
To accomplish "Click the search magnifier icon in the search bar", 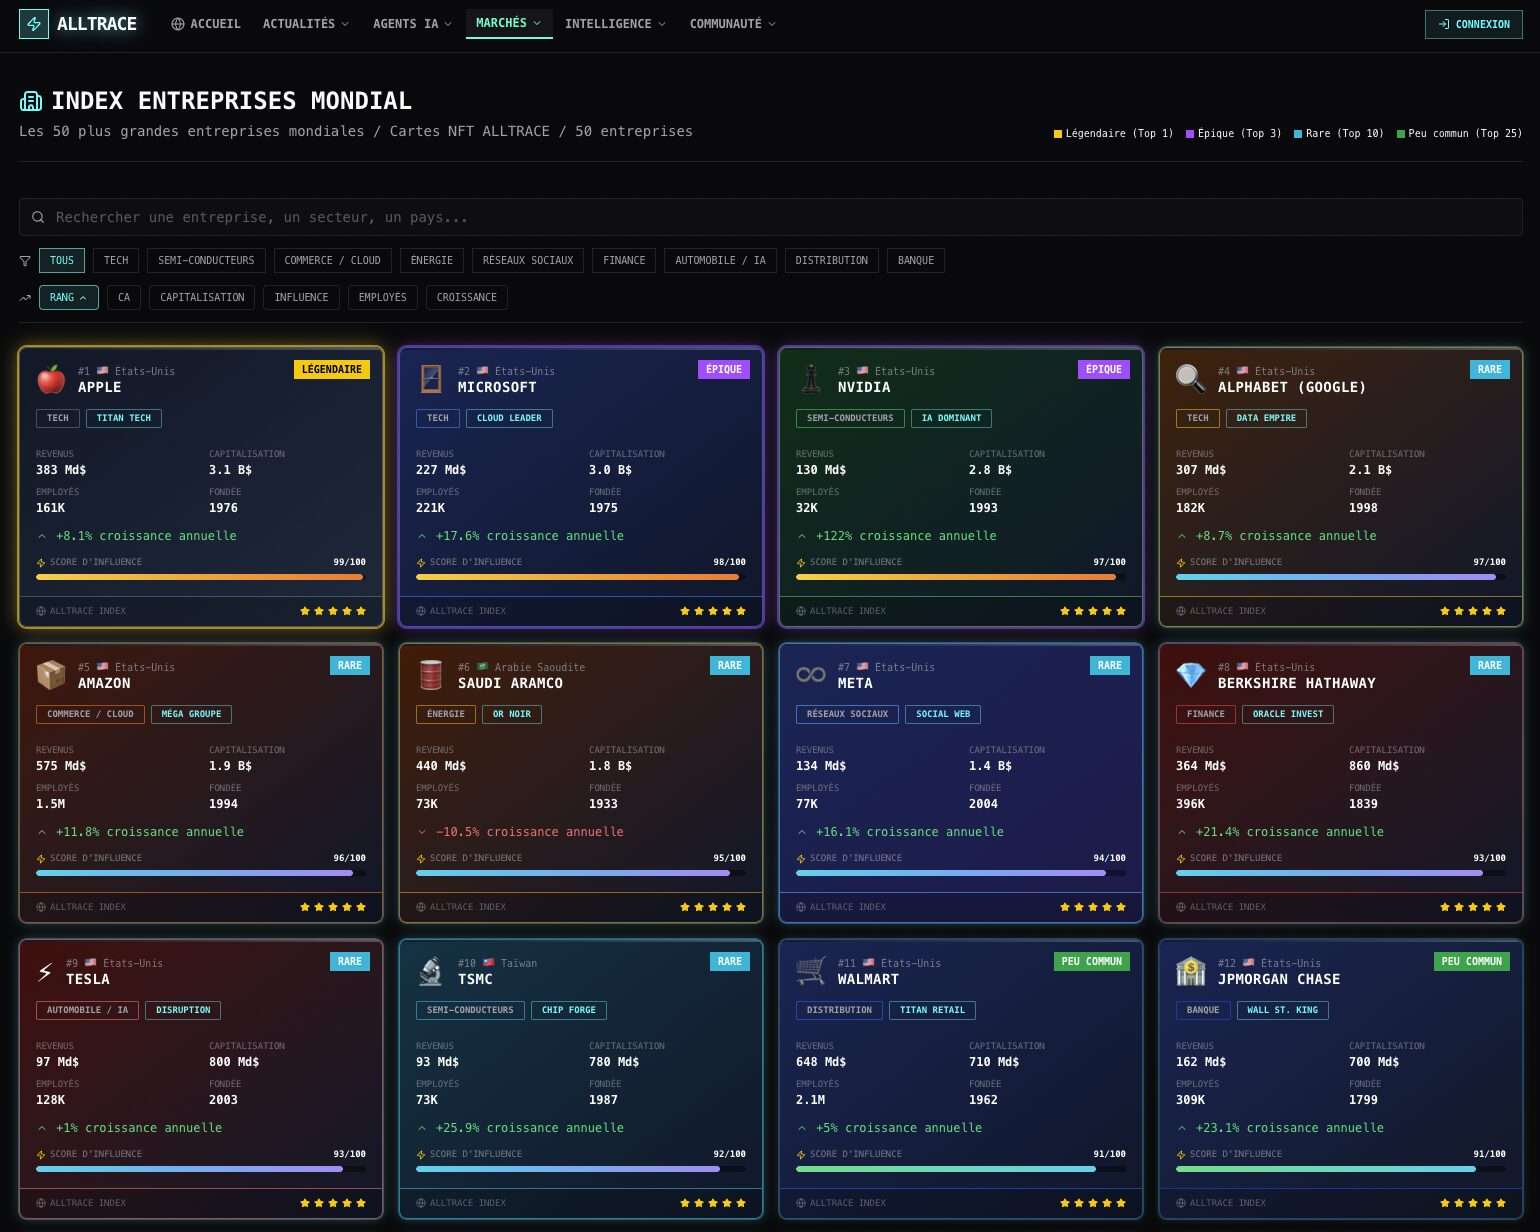I will point(38,217).
